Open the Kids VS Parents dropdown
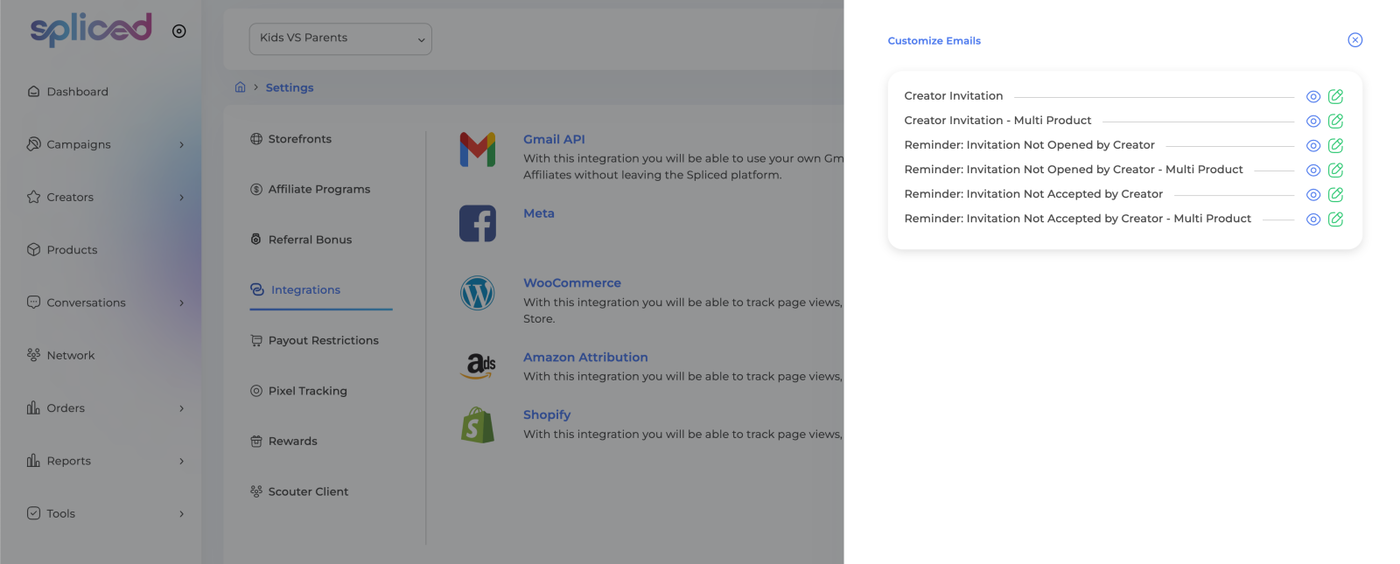Viewport: 1400px width, 564px height. pos(340,39)
